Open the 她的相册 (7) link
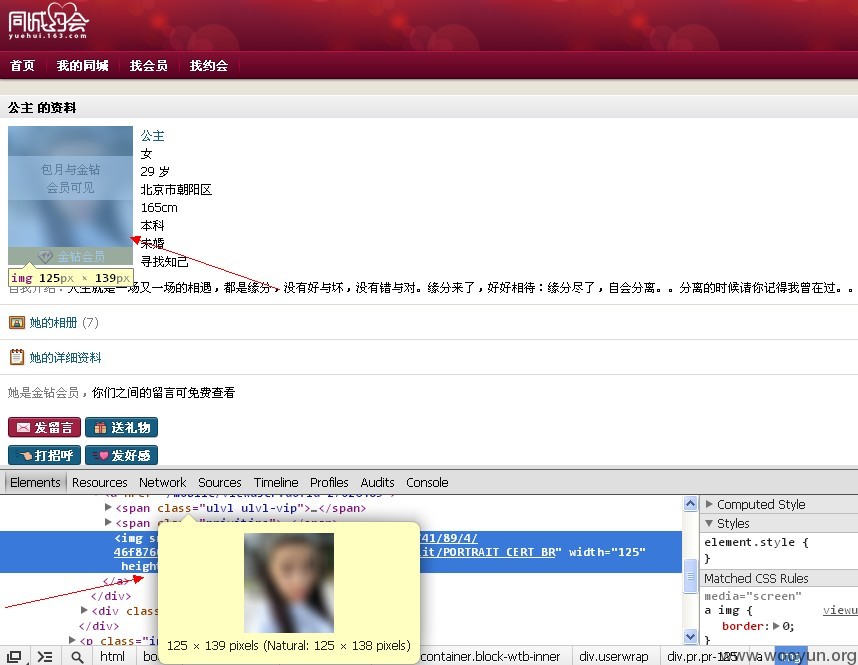 (x=64, y=322)
